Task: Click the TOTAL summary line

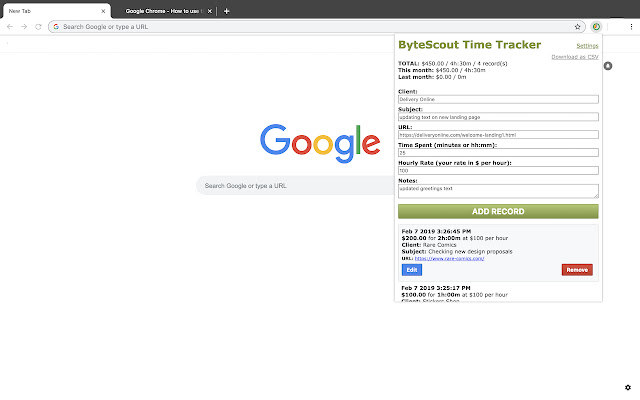Action: tap(453, 64)
